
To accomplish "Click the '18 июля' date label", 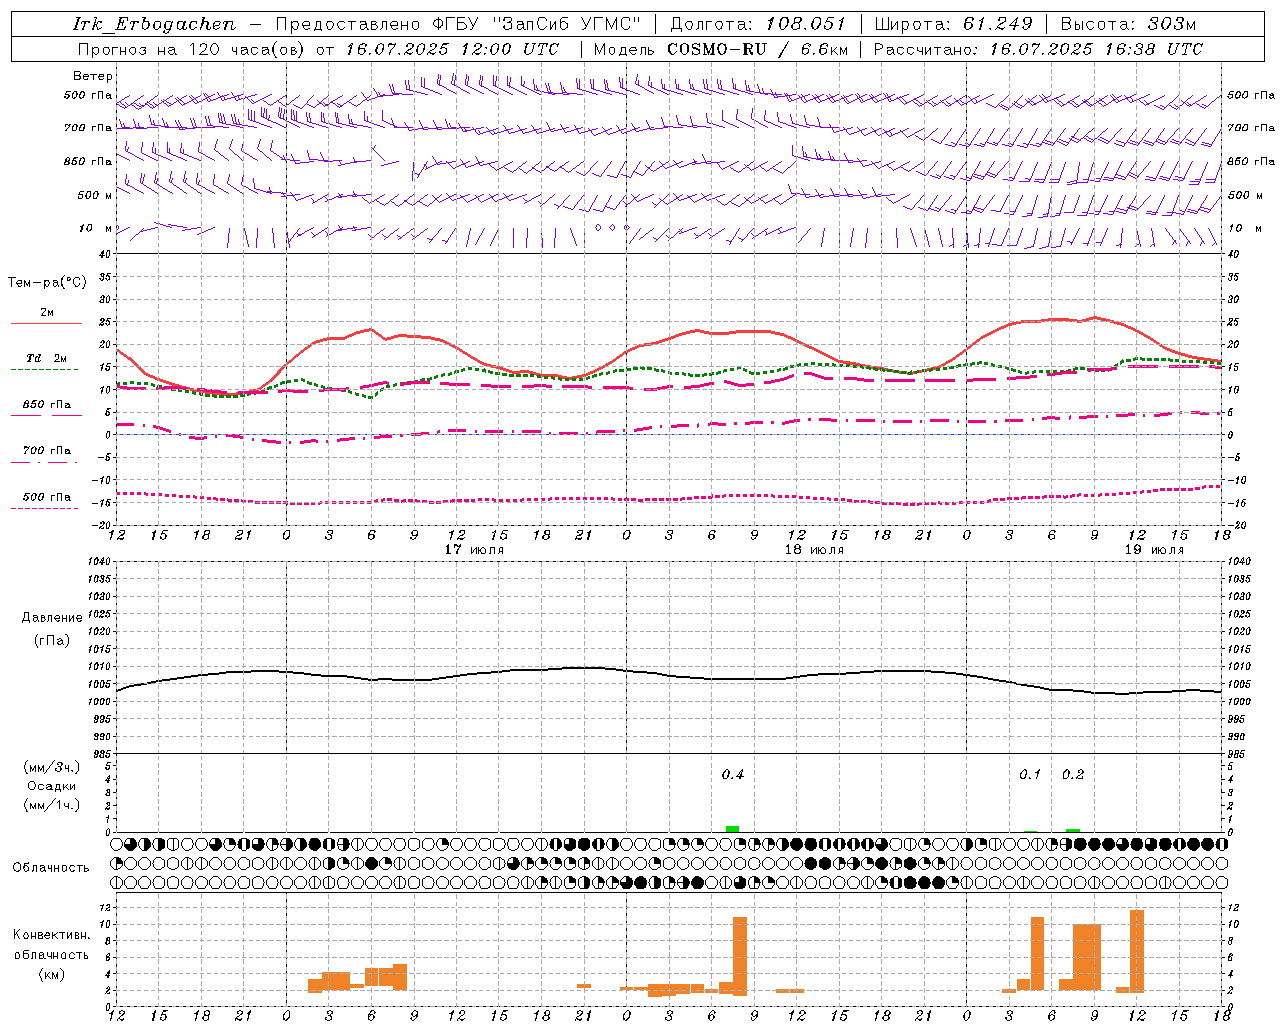I will pyautogui.click(x=814, y=550).
